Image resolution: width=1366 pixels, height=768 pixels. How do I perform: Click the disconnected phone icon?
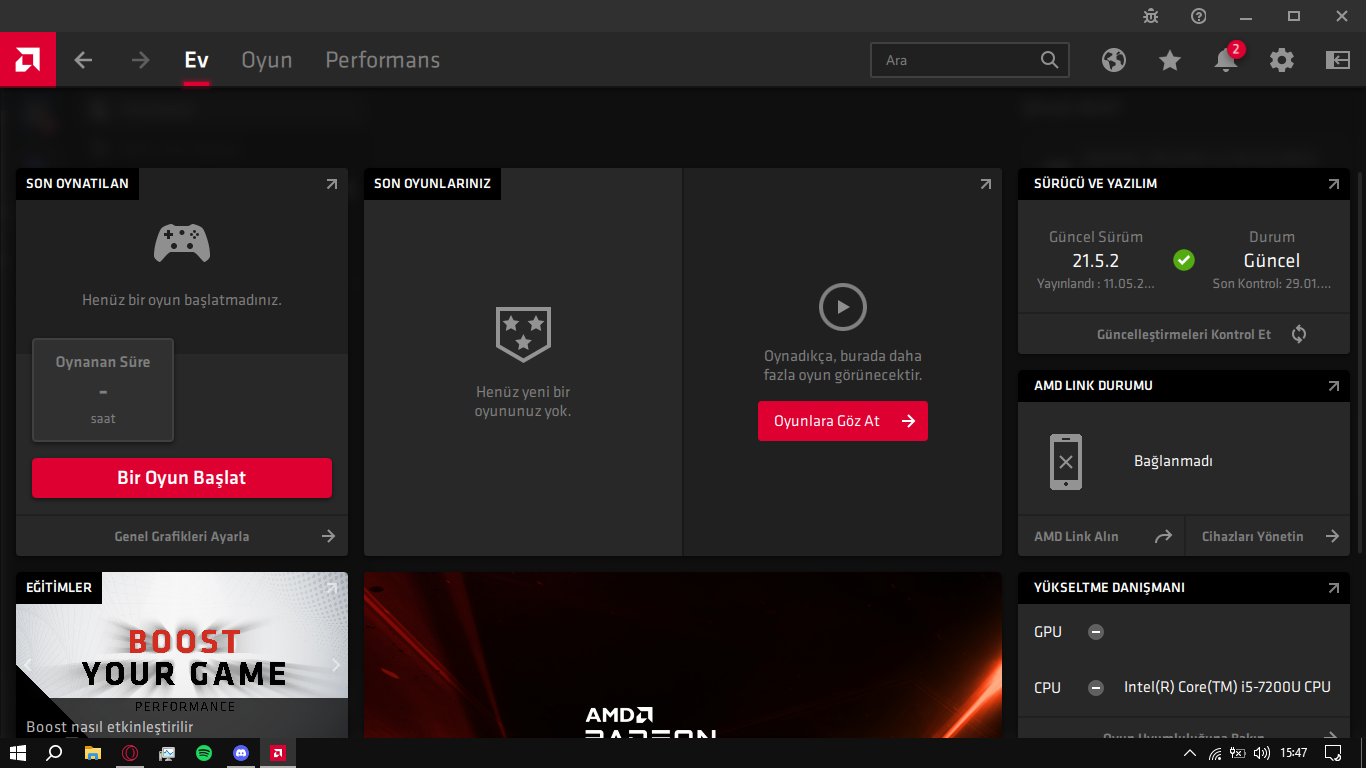(x=1066, y=462)
